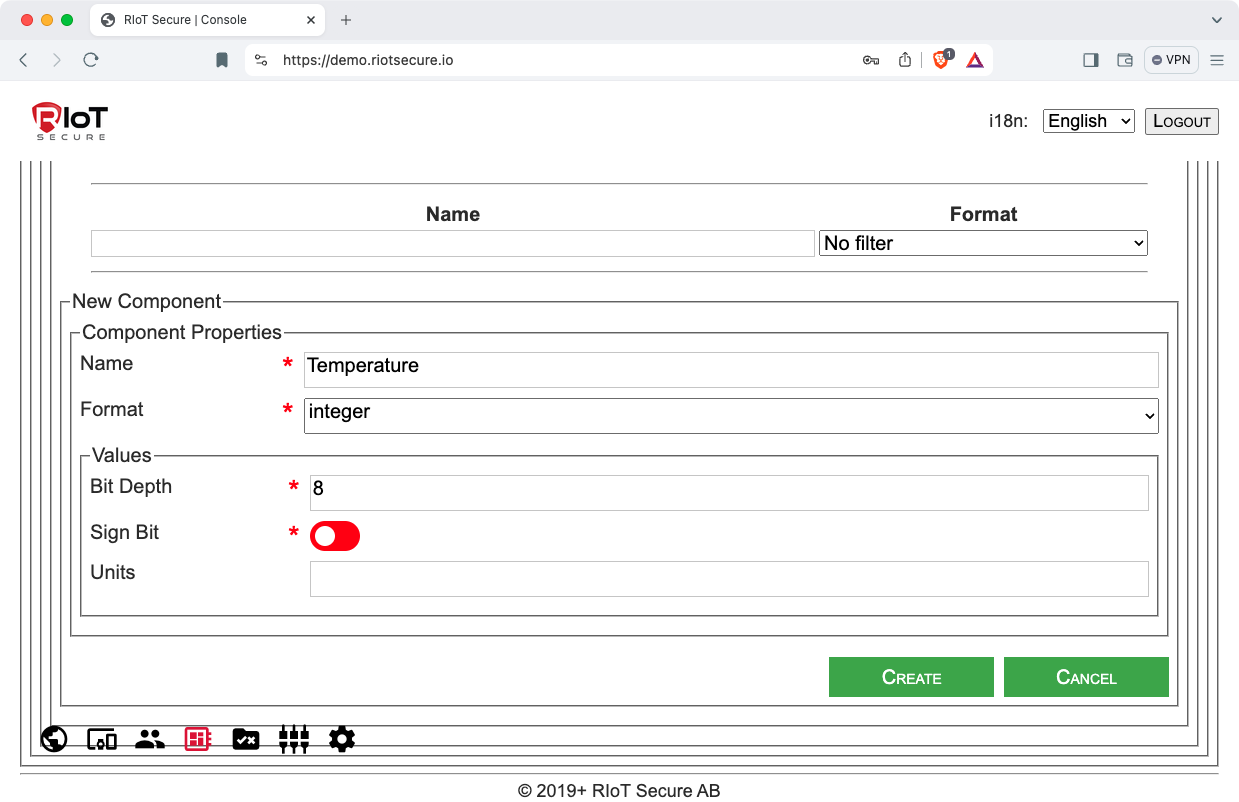Open the globe overview icon in bottom navigation

(x=54, y=739)
